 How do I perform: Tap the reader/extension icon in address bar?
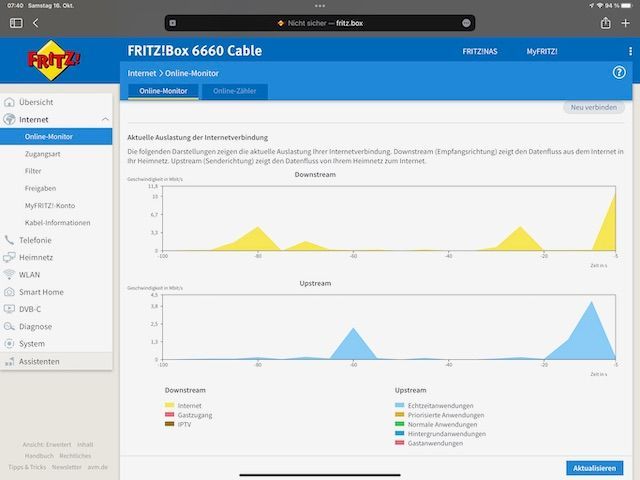click(x=173, y=23)
